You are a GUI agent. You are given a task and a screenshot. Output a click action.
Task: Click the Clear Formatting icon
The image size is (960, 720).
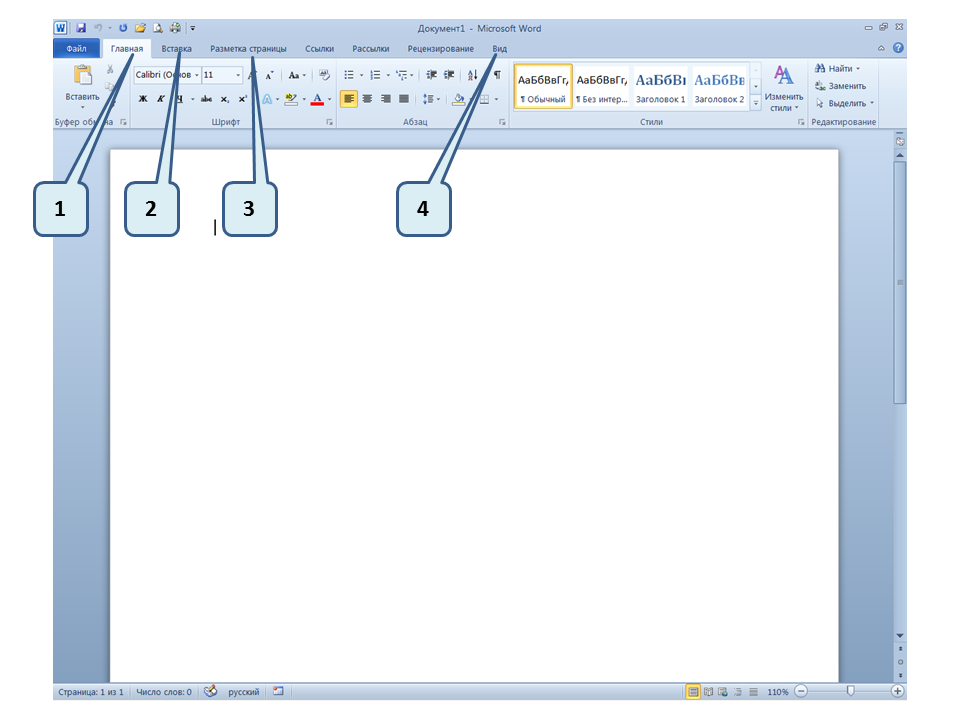click(x=324, y=75)
